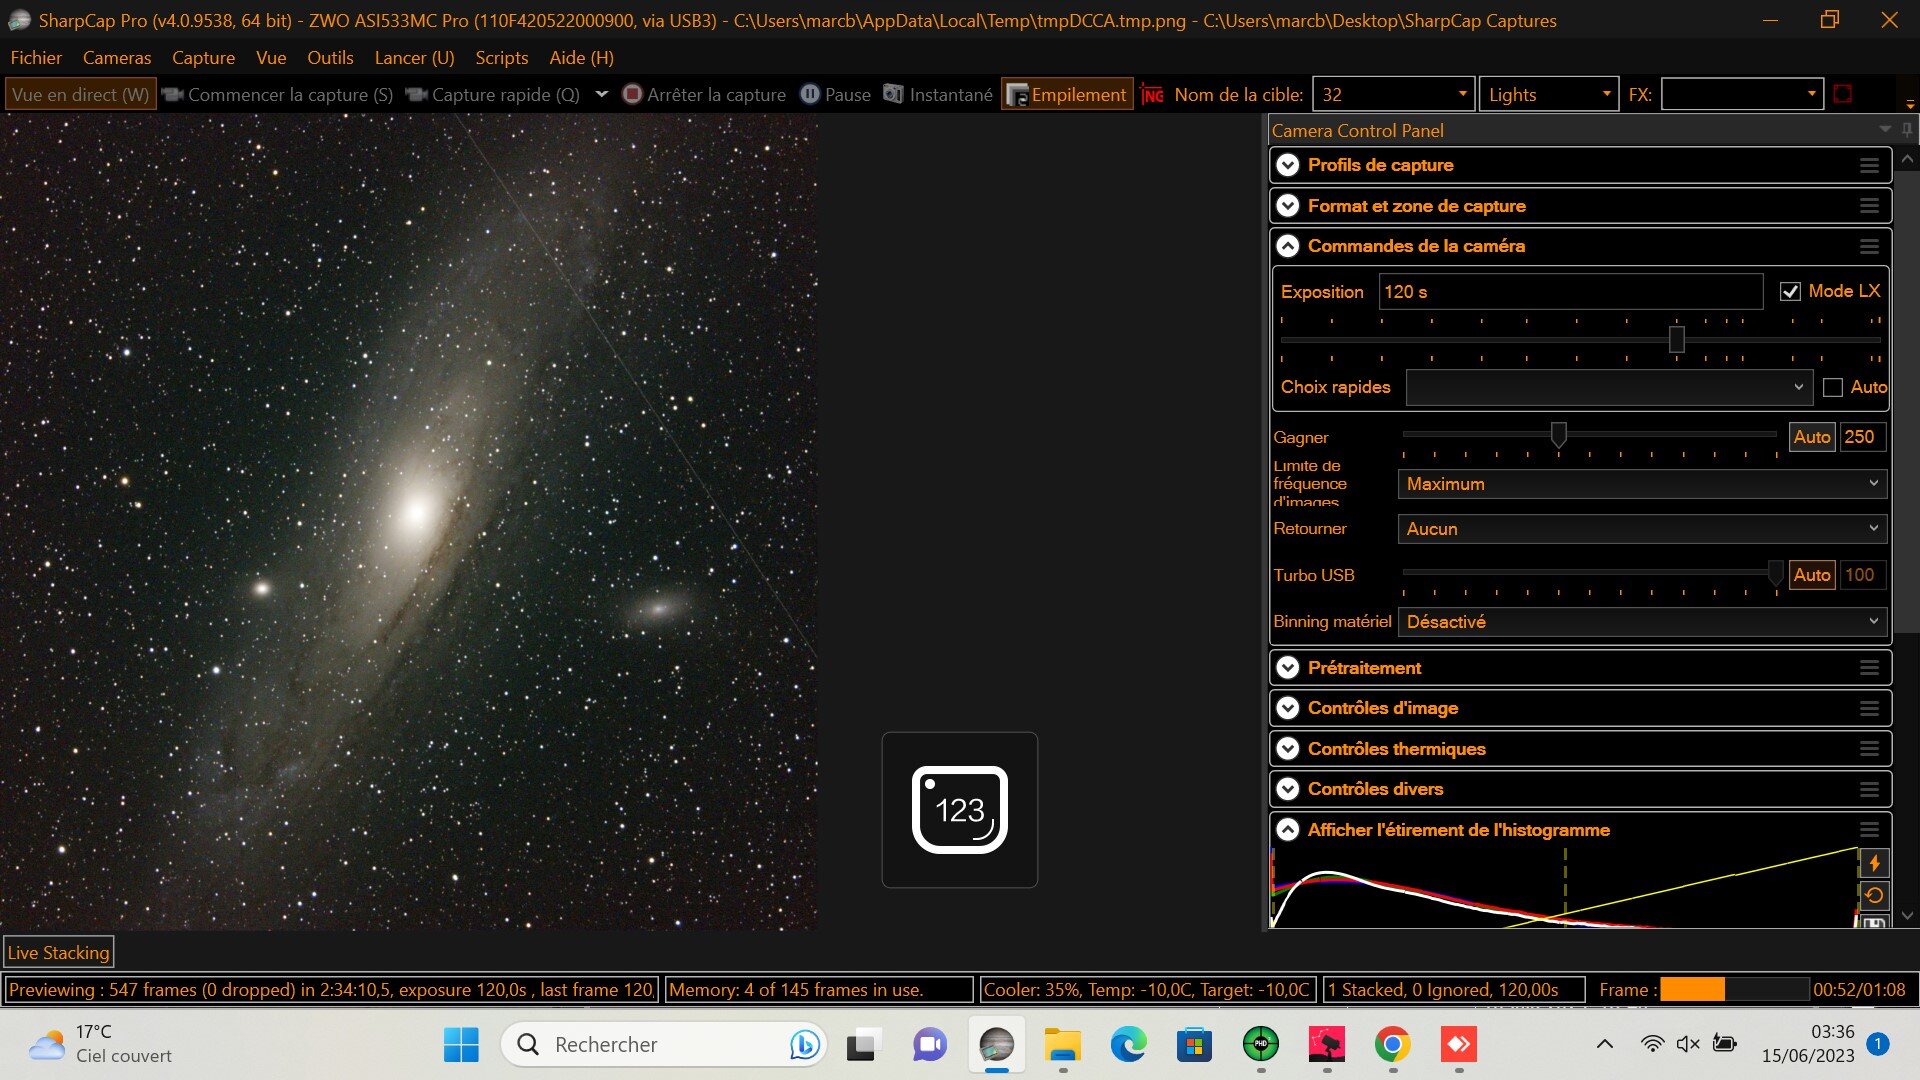Click the Gagner gain slider handle
The height and width of the screenshot is (1080, 1920).
(1558, 435)
